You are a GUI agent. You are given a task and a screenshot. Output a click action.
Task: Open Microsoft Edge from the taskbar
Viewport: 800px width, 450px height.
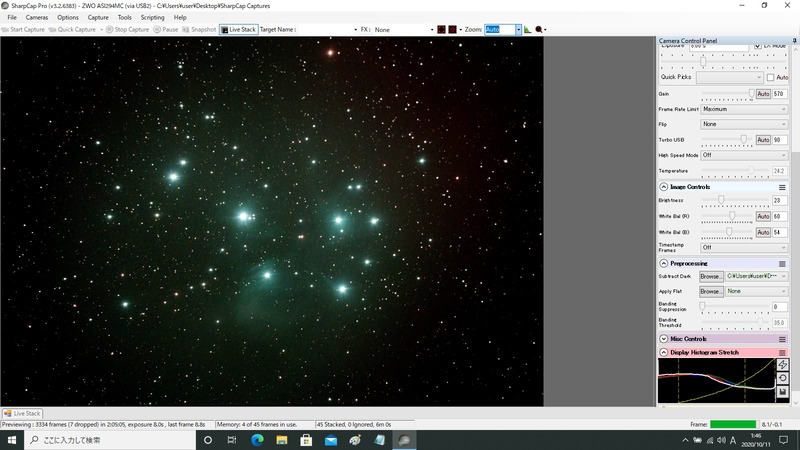click(x=257, y=440)
